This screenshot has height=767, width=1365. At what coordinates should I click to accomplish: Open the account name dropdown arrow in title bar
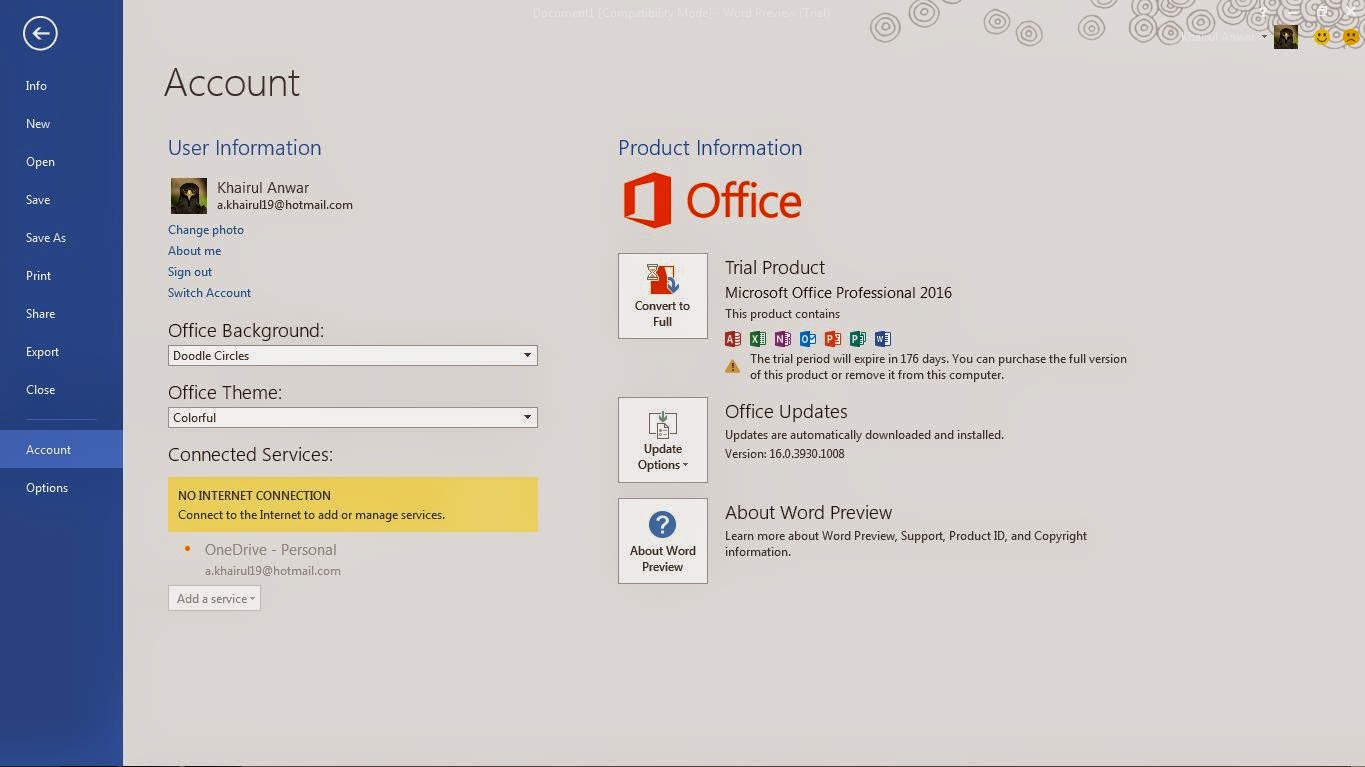[1265, 37]
